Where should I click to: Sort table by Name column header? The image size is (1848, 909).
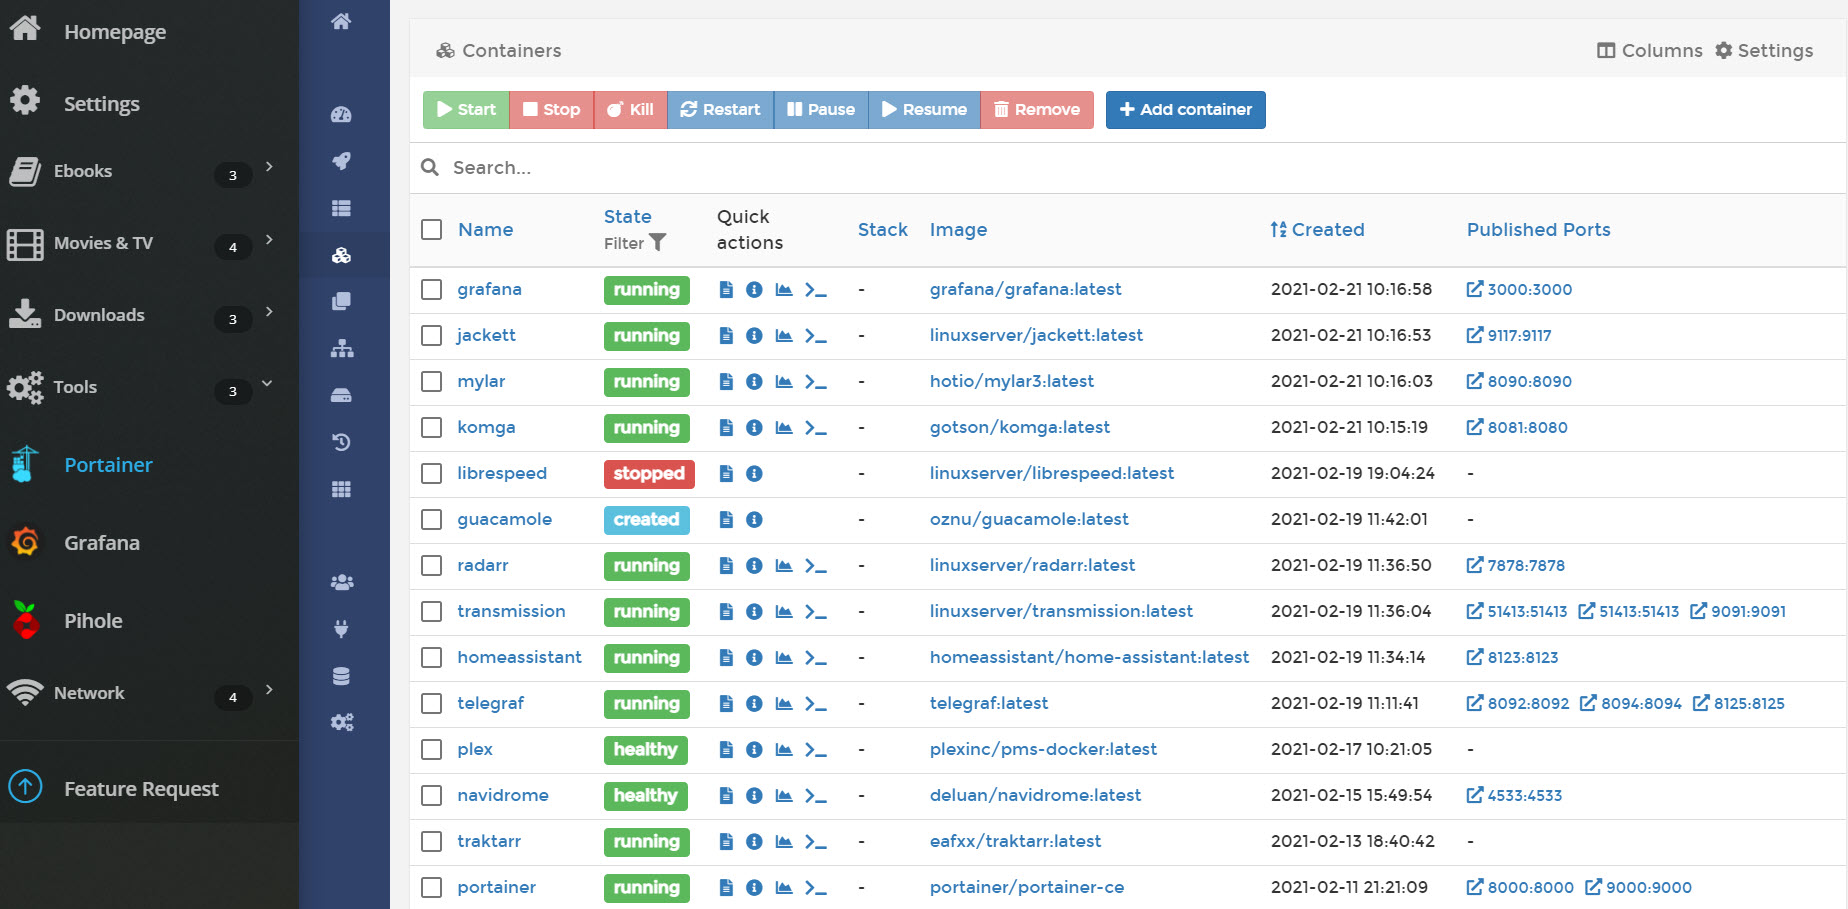485,230
